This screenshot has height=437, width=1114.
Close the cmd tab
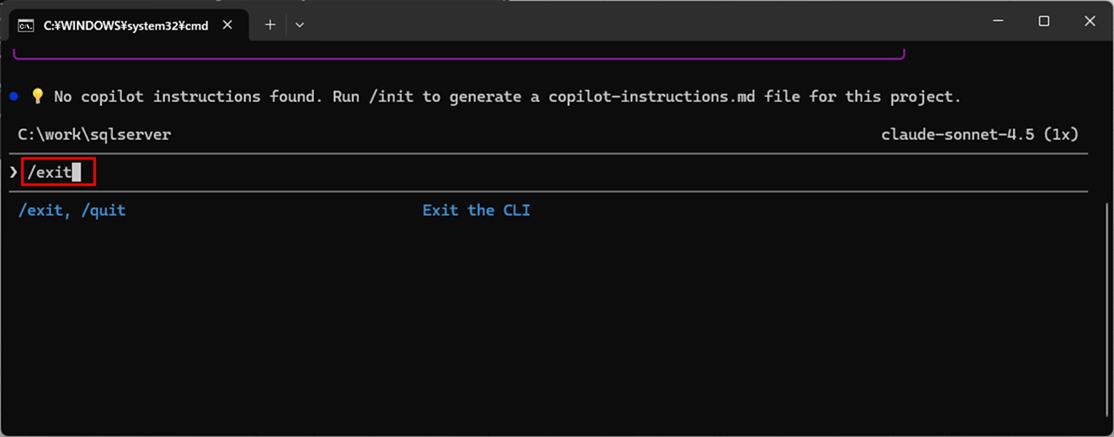click(231, 25)
